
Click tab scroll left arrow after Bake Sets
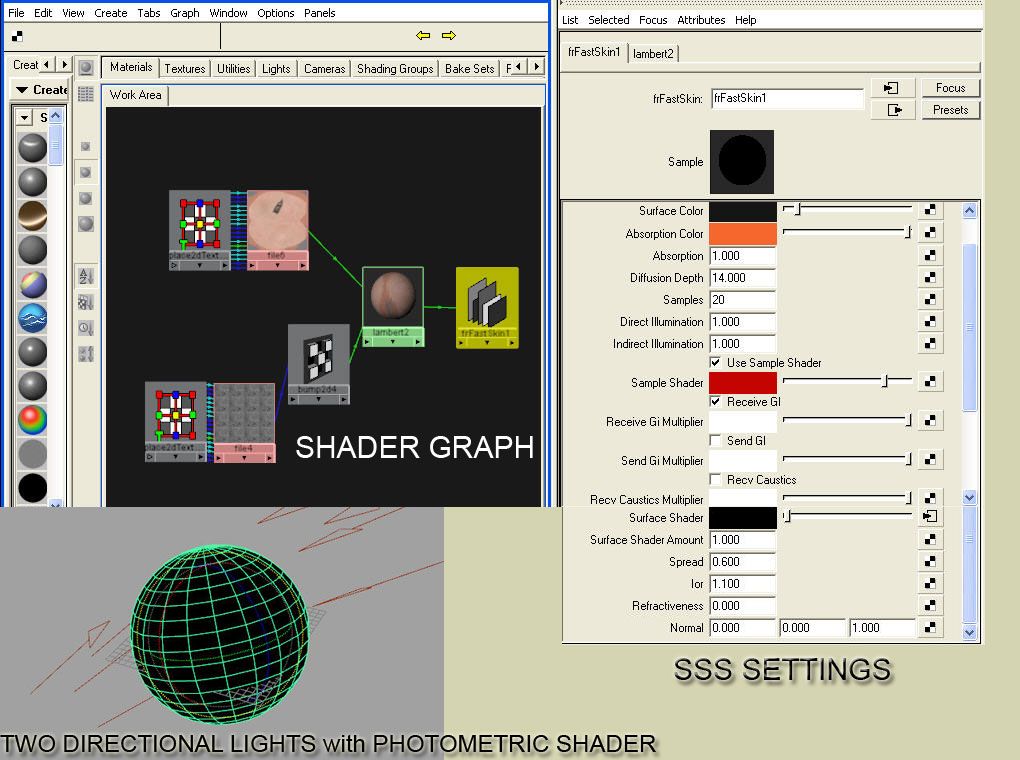[518, 66]
